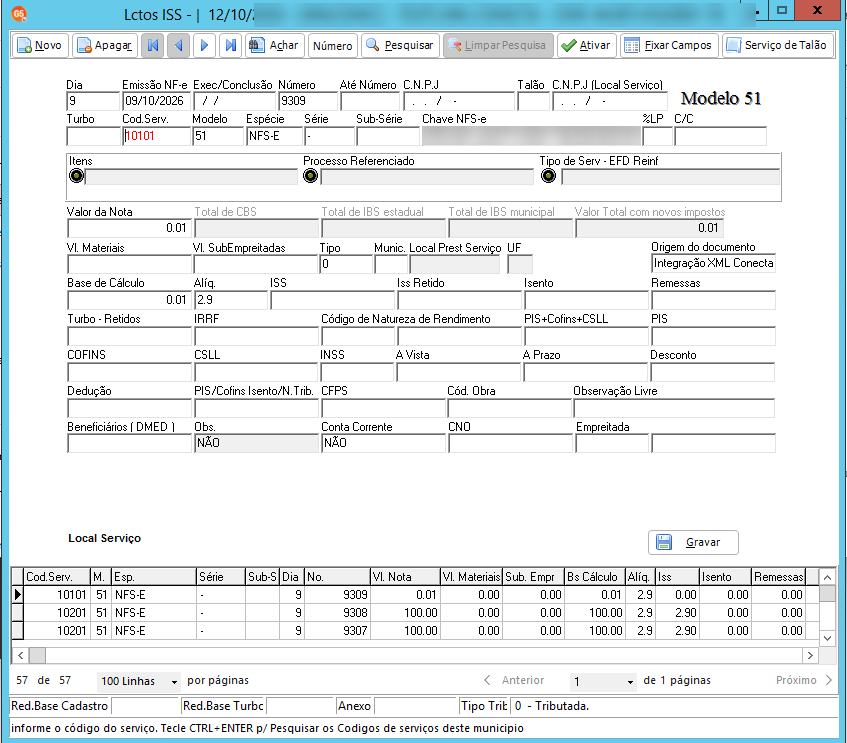Click the grid horizontal scroll left arrow
This screenshot has width=847, height=743.
tap(21, 655)
